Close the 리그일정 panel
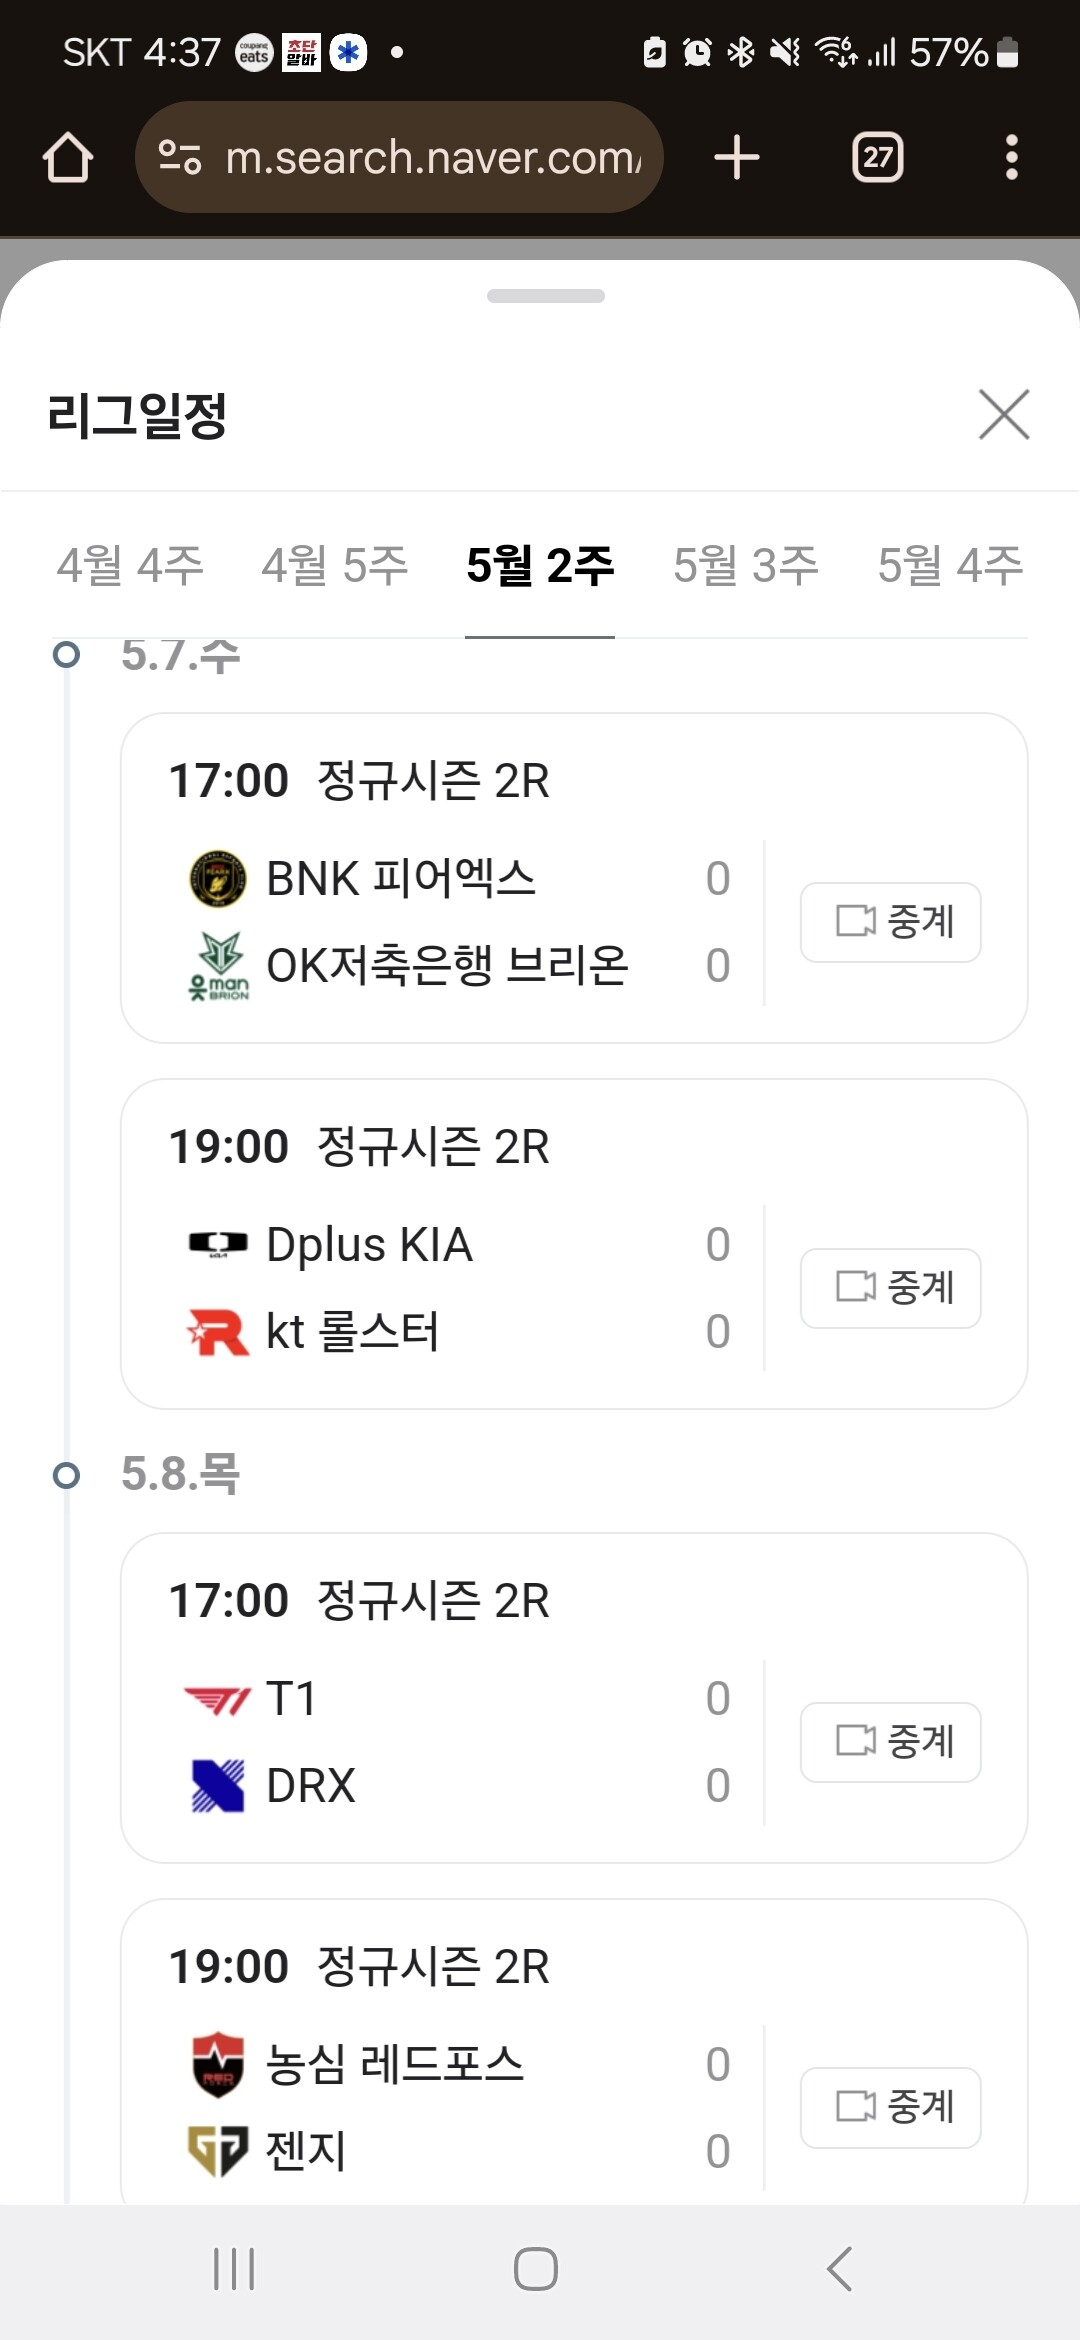This screenshot has height=2340, width=1080. 1004,415
